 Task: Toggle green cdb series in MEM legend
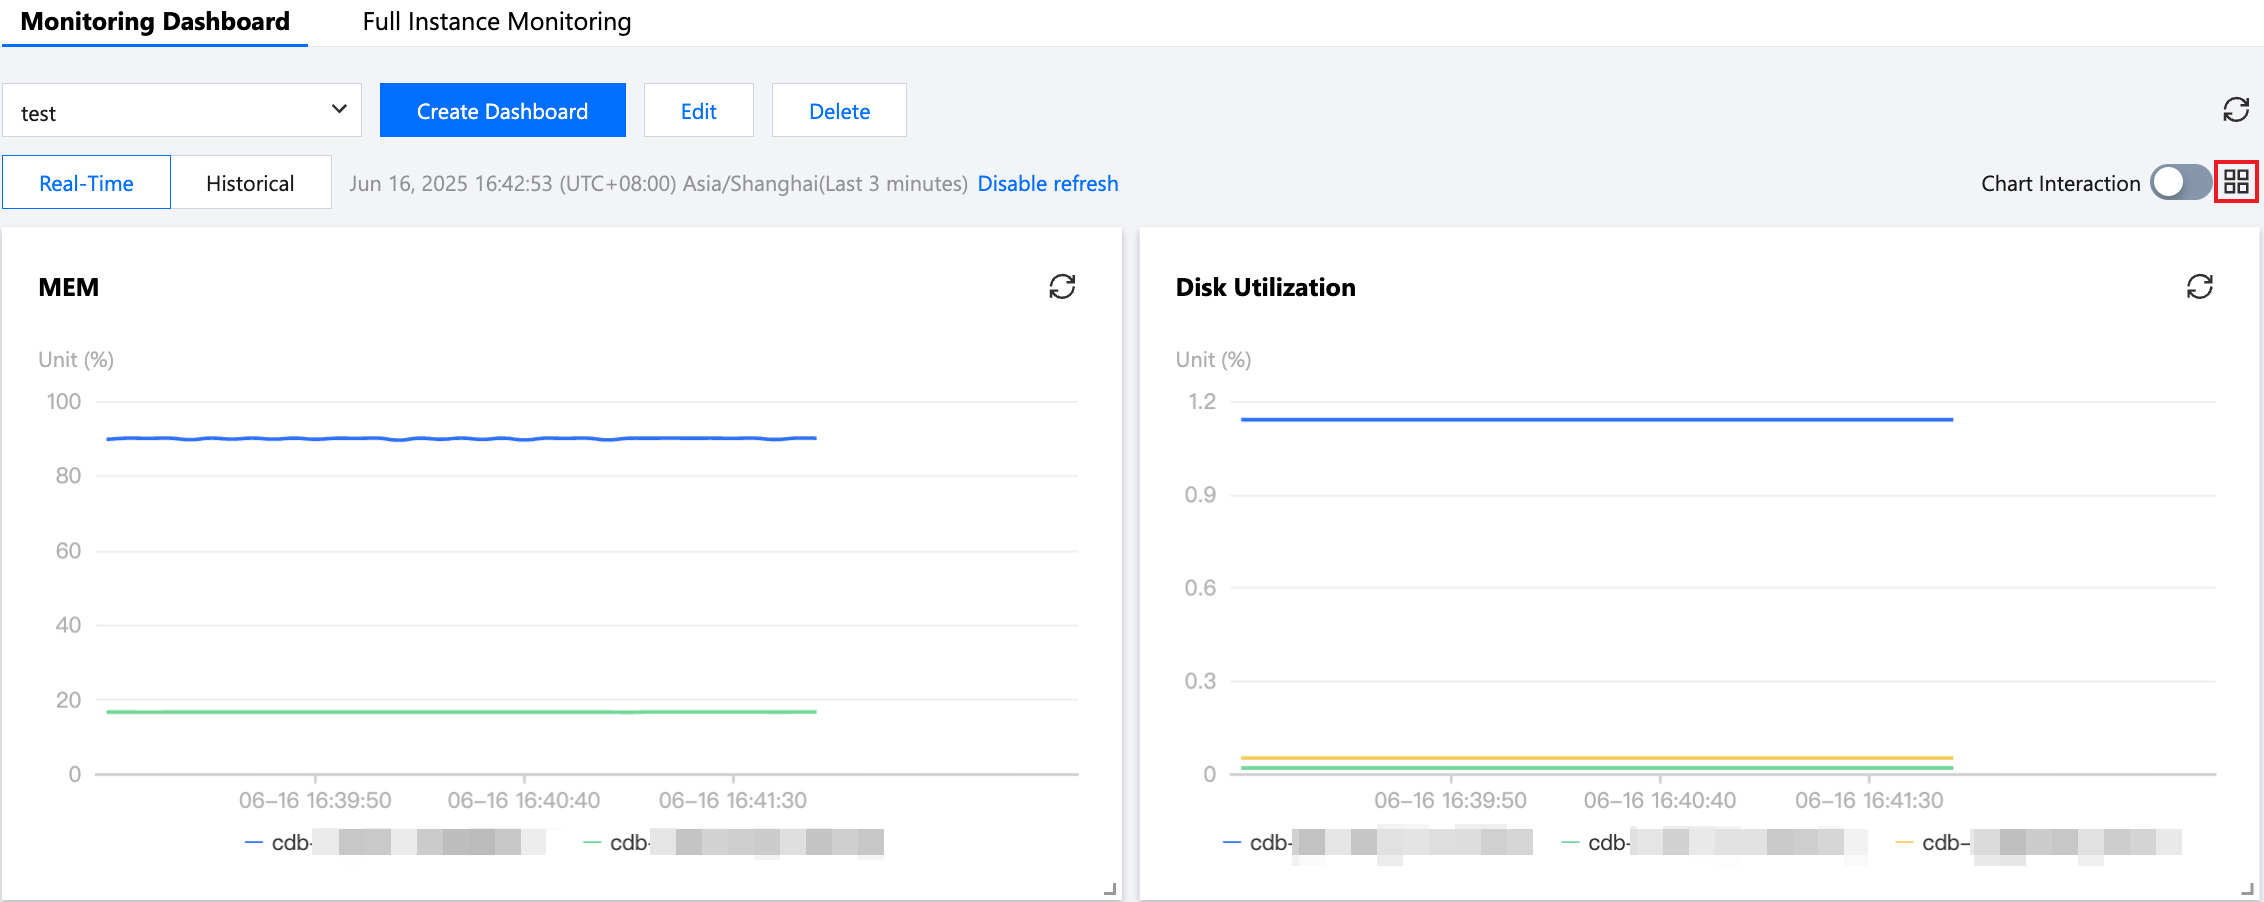tap(628, 843)
